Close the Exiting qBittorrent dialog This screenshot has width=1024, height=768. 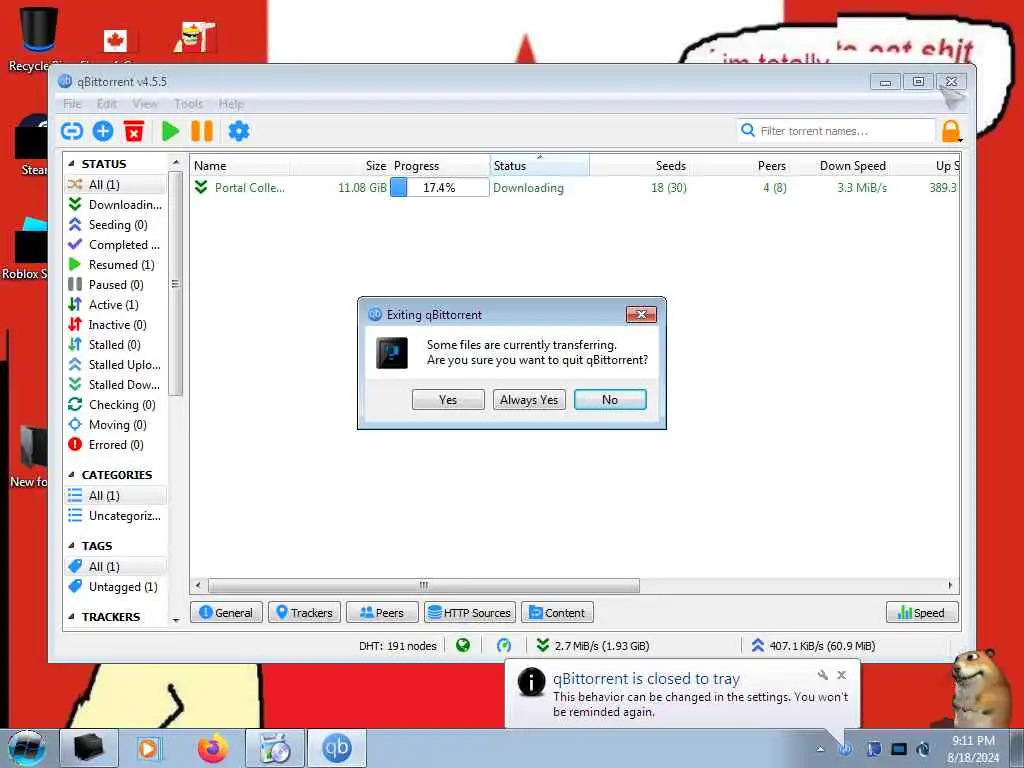tap(641, 315)
